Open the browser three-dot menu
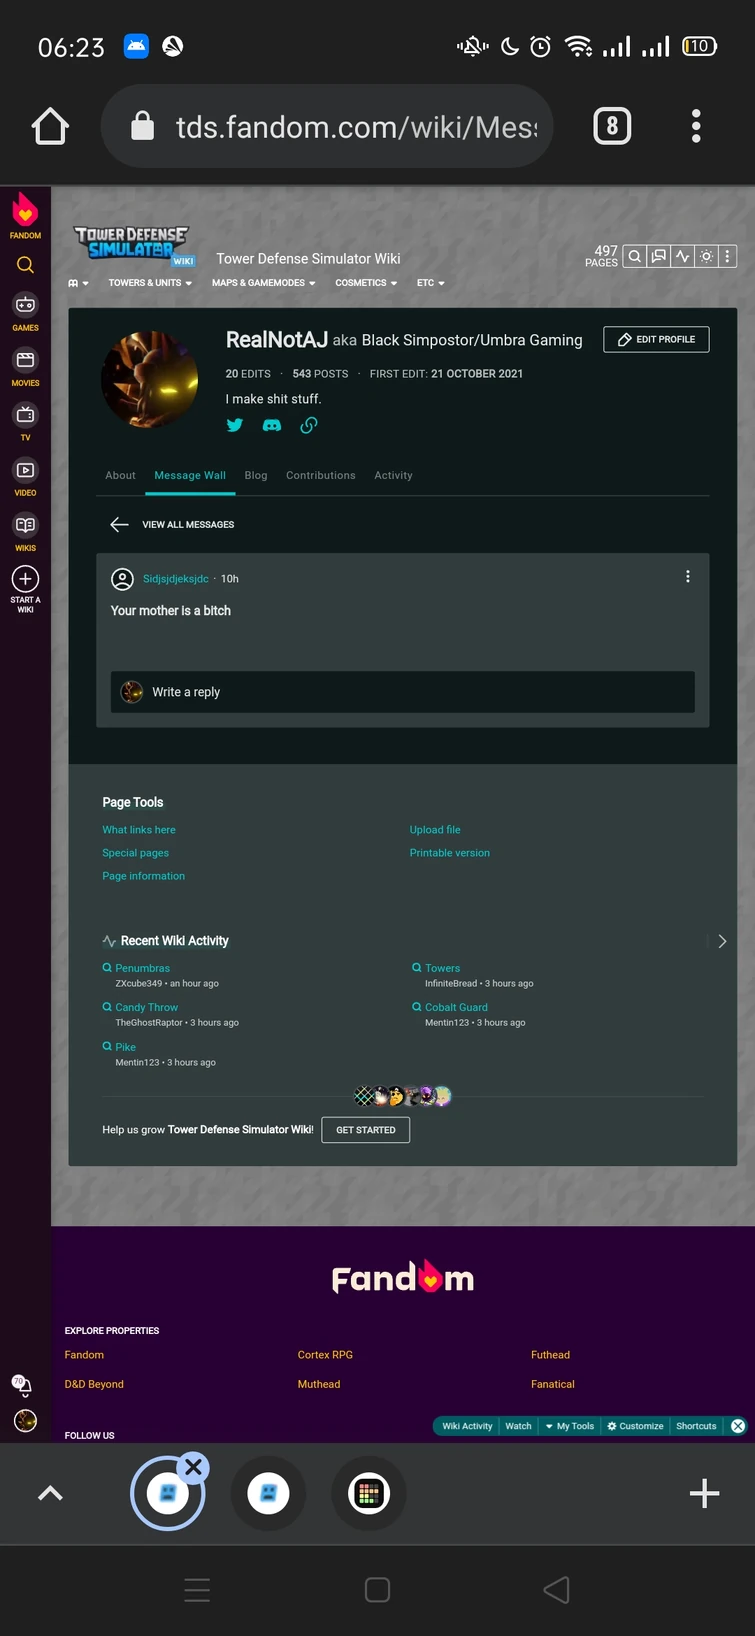Image resolution: width=755 pixels, height=1636 pixels. [696, 126]
